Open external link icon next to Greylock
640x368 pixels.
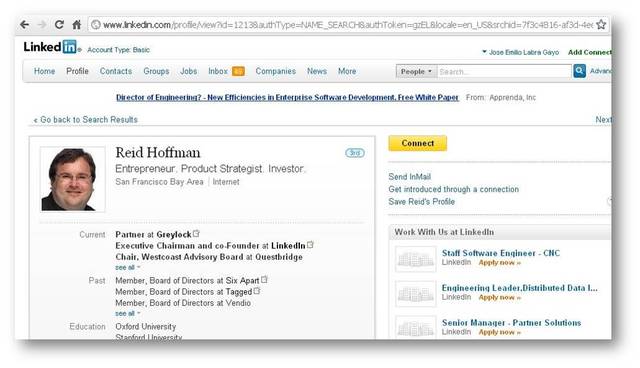point(196,234)
